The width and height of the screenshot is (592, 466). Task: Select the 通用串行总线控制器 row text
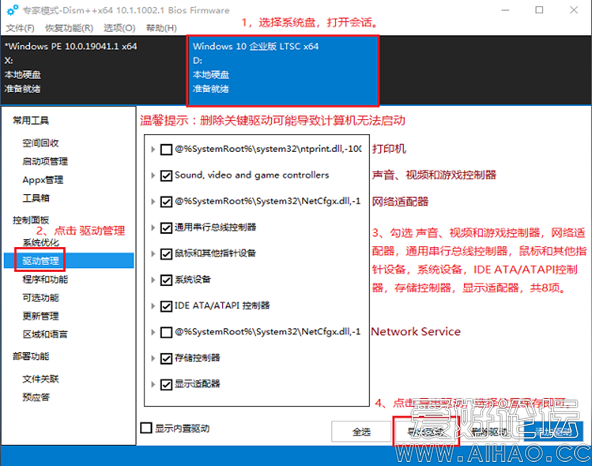pyautogui.click(x=216, y=227)
